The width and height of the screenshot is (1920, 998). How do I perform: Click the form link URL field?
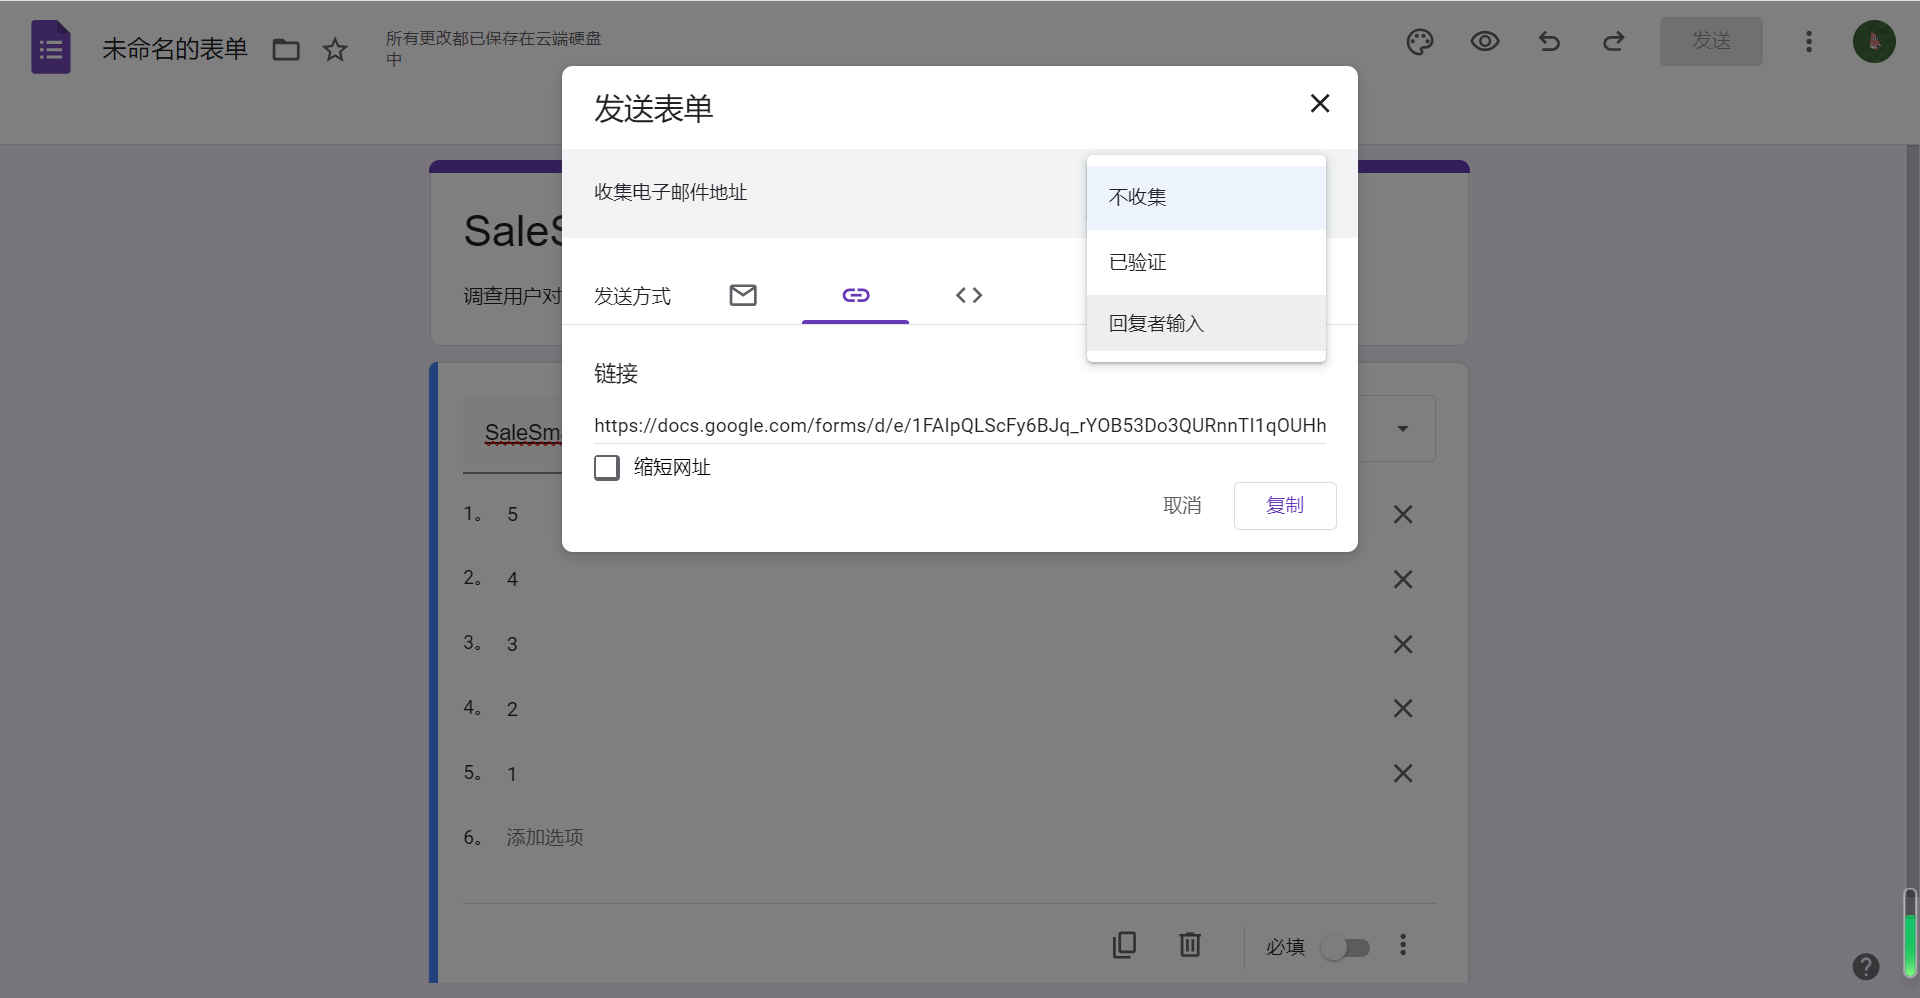(x=959, y=426)
